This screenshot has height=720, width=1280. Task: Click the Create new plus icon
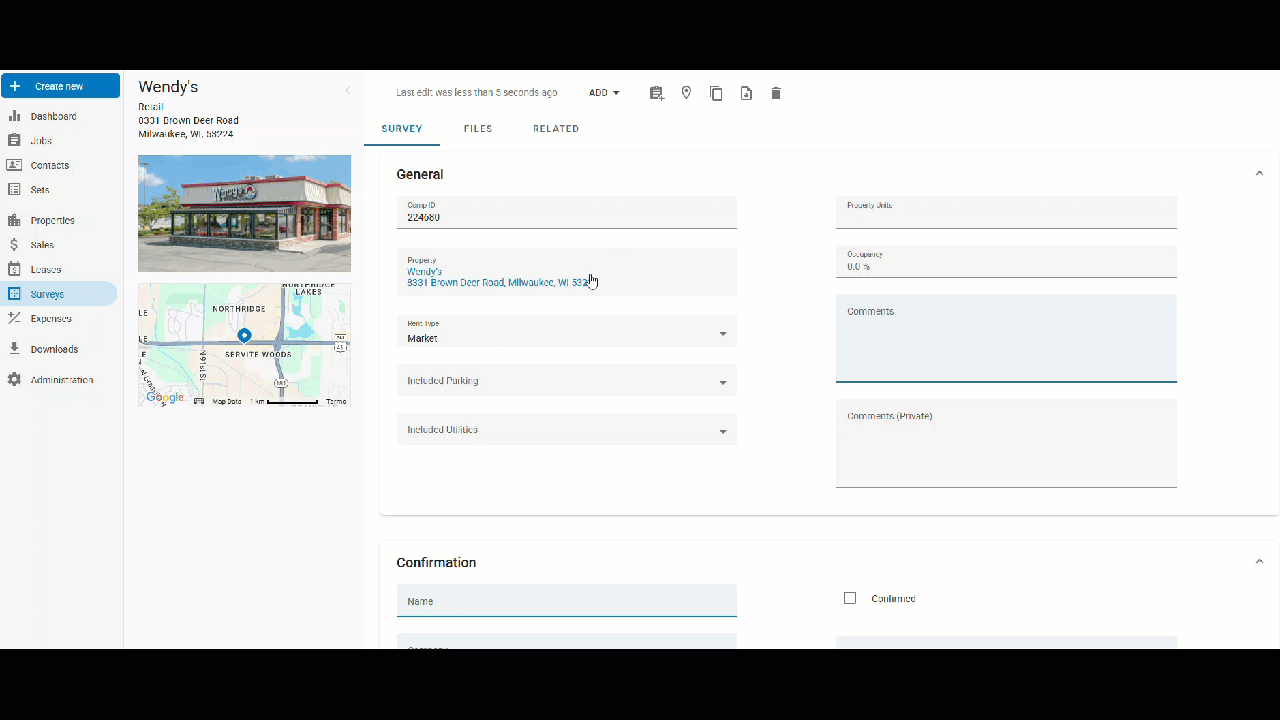15,86
